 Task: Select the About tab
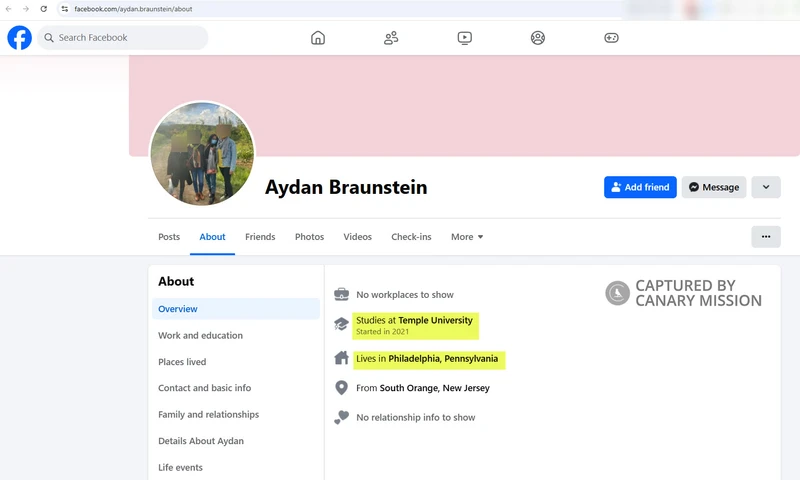pos(212,237)
